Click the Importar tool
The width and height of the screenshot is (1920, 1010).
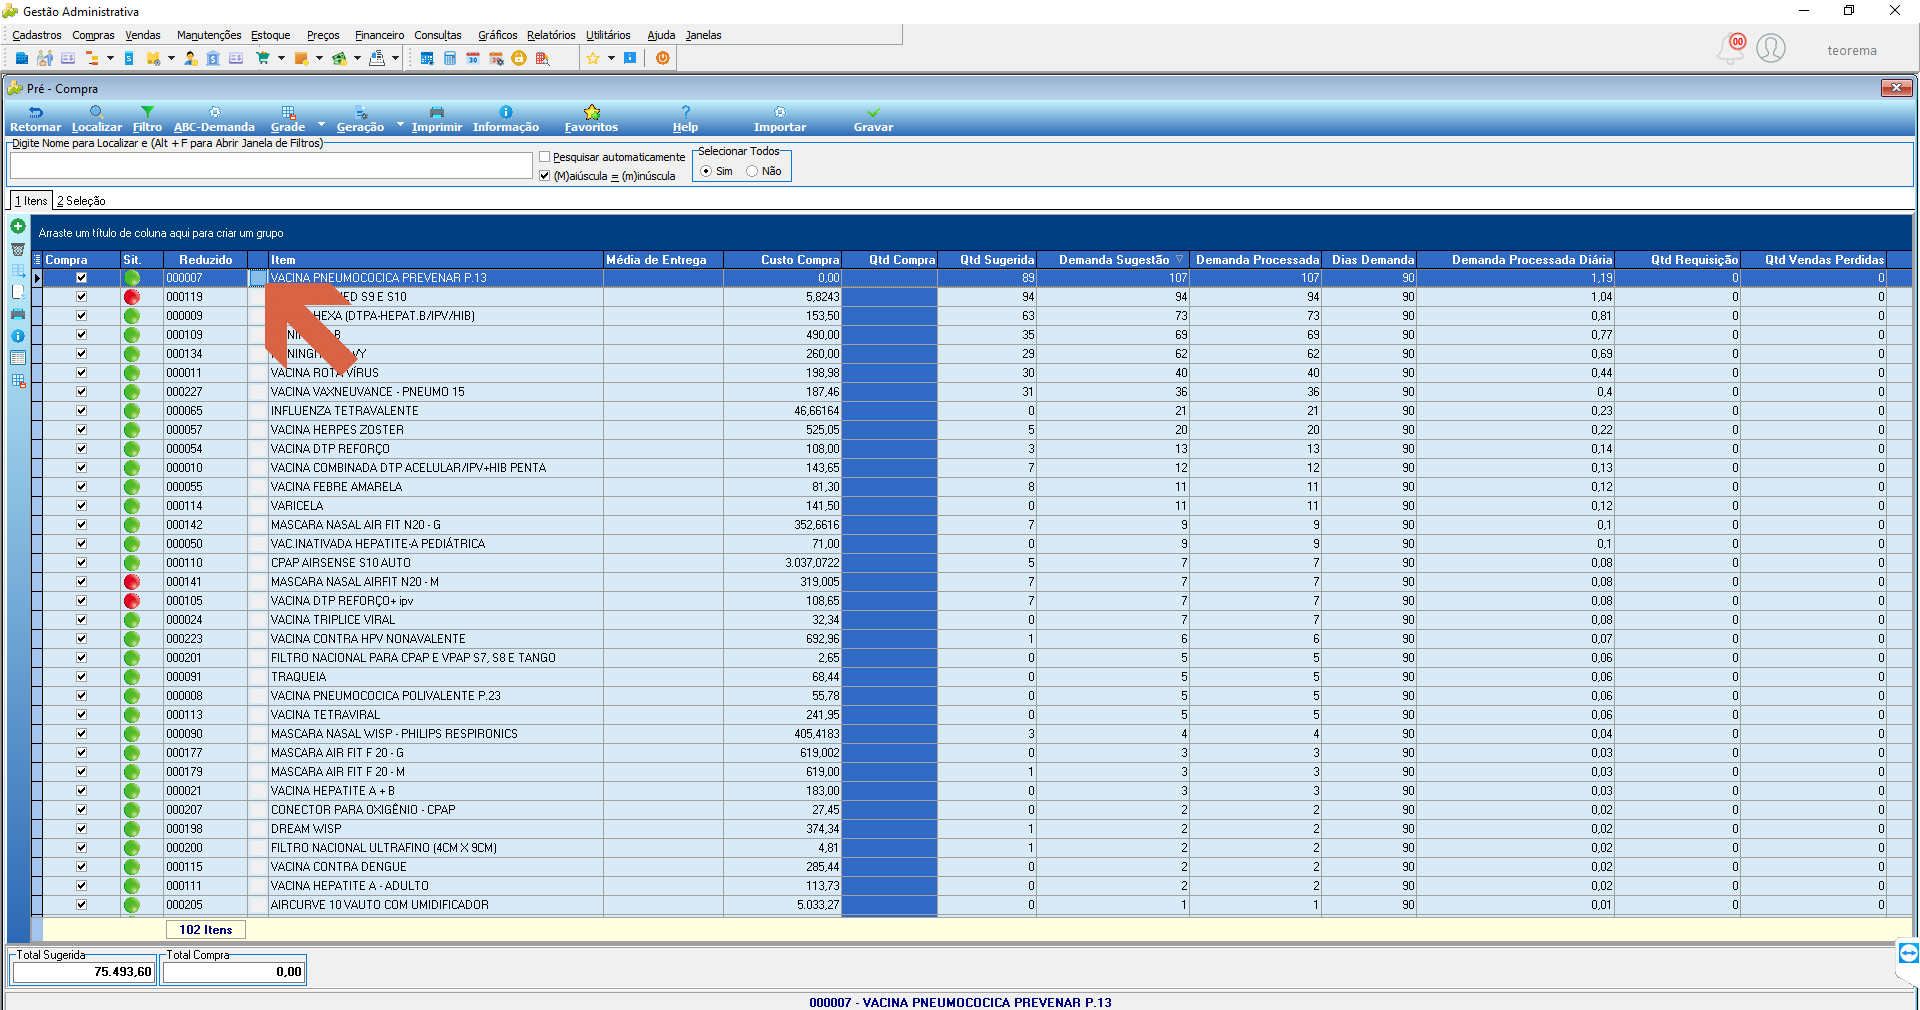click(x=780, y=119)
